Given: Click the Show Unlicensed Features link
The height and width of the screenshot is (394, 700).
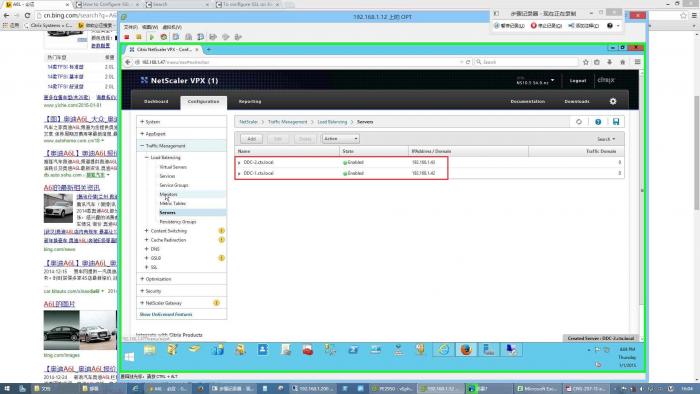Looking at the screenshot, I should [166, 315].
